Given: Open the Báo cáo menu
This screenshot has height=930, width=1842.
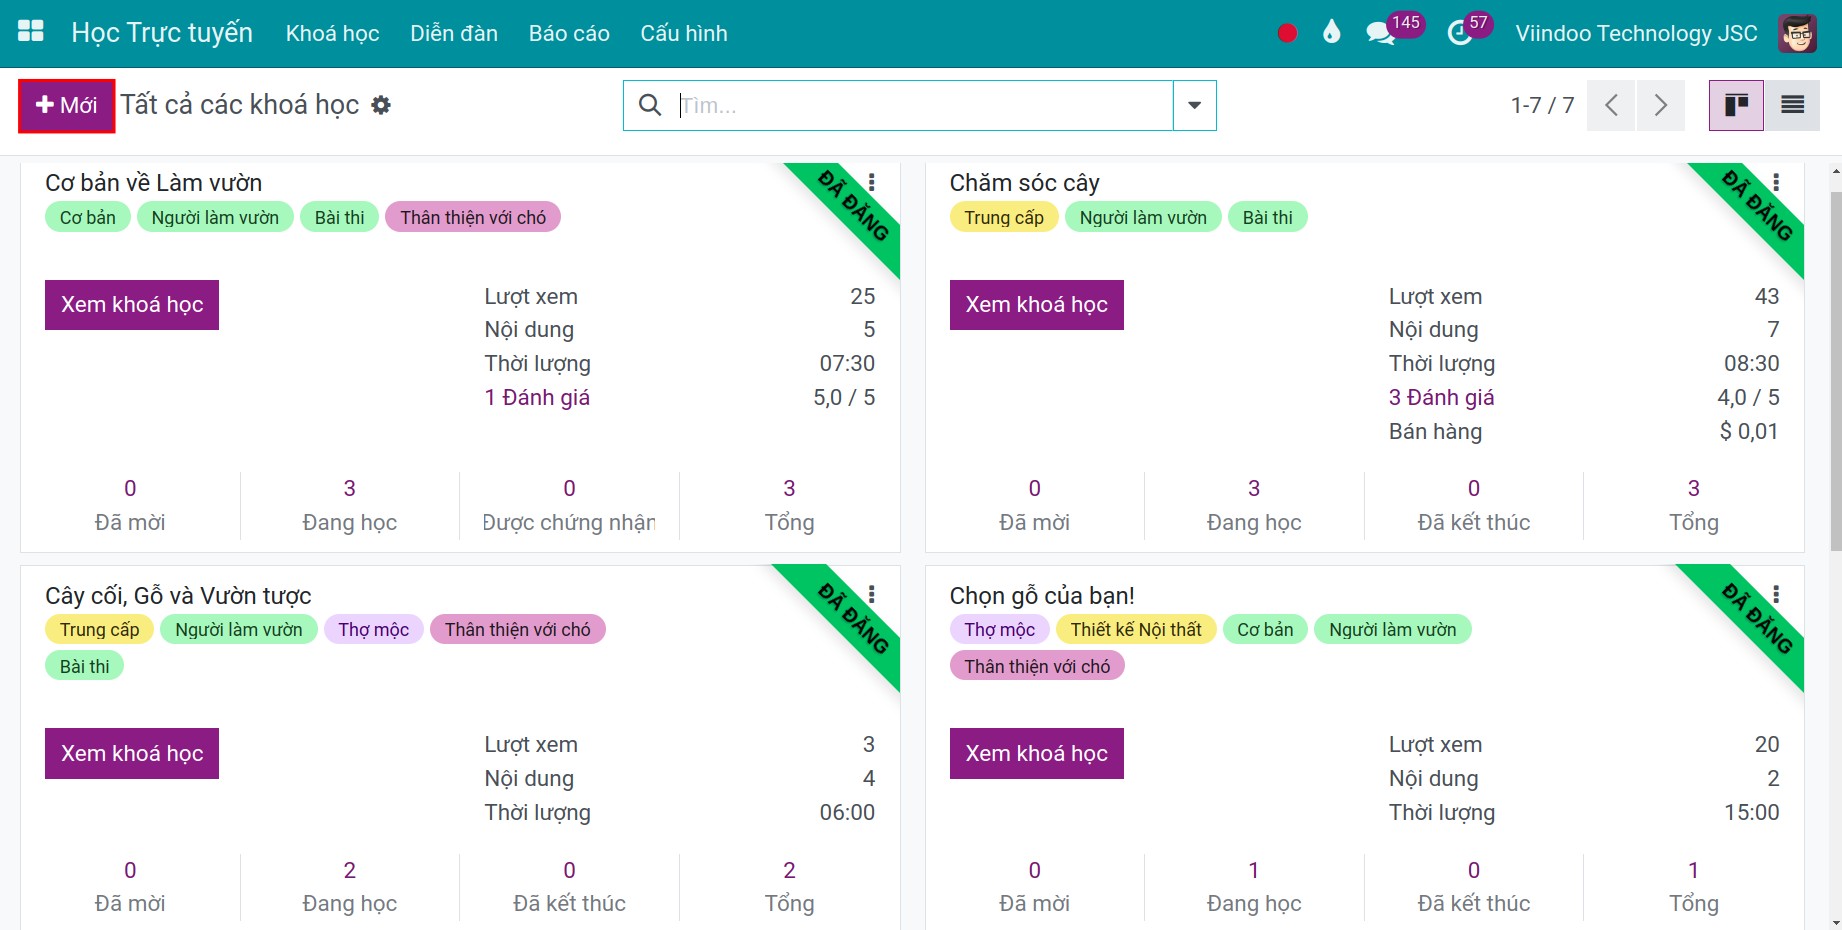Looking at the screenshot, I should click(x=569, y=33).
